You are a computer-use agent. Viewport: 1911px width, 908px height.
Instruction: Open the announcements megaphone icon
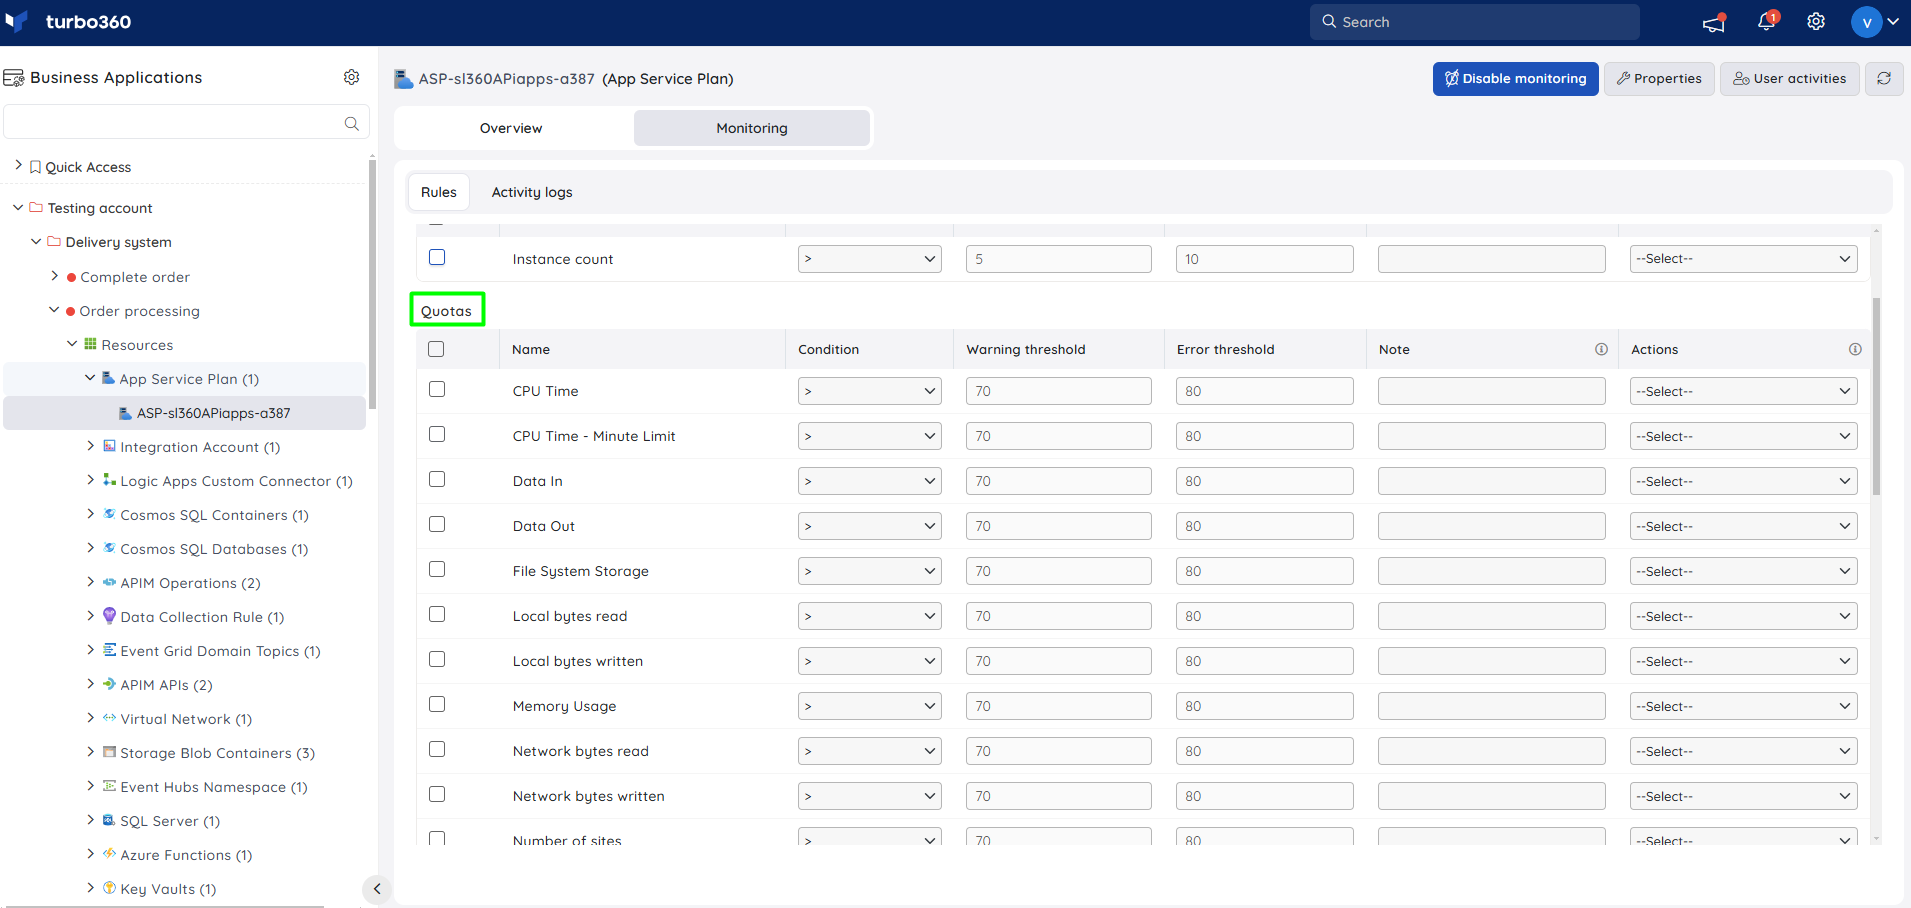point(1714,22)
